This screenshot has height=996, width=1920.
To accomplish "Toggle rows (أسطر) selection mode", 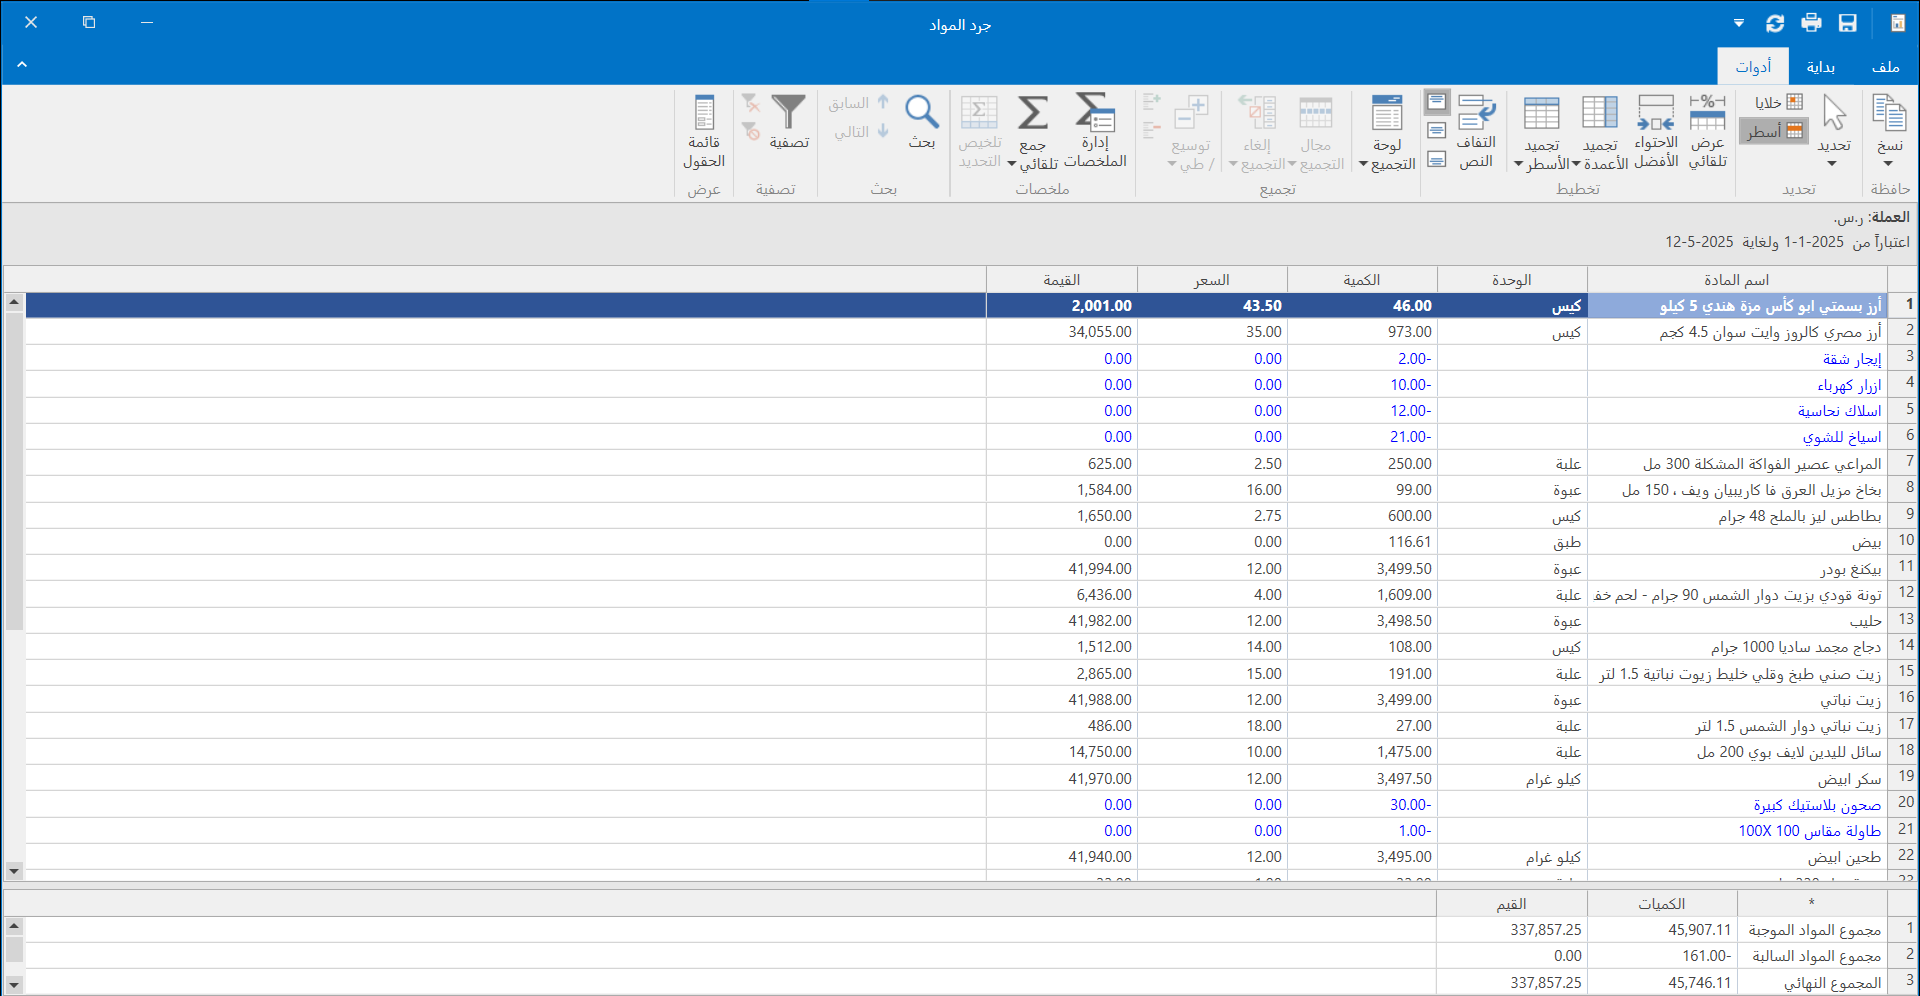I will [x=1774, y=131].
